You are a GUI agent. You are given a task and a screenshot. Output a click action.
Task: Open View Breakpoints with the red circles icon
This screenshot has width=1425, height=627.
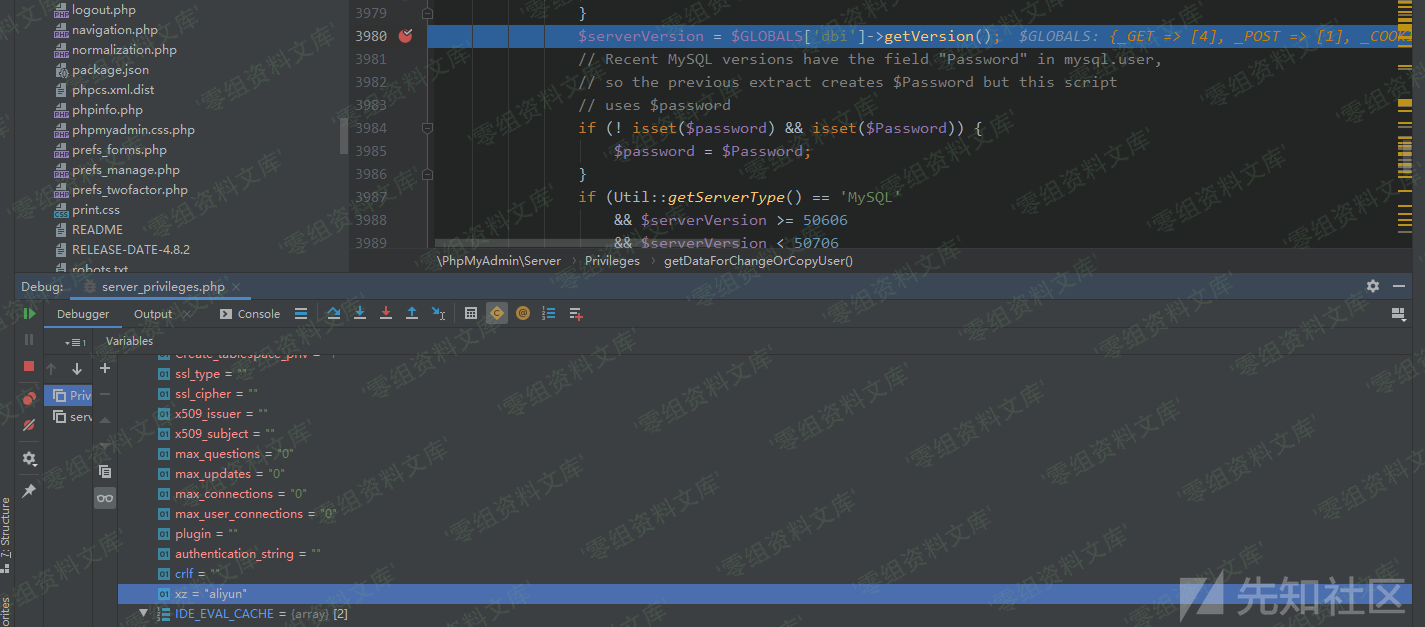[29, 398]
